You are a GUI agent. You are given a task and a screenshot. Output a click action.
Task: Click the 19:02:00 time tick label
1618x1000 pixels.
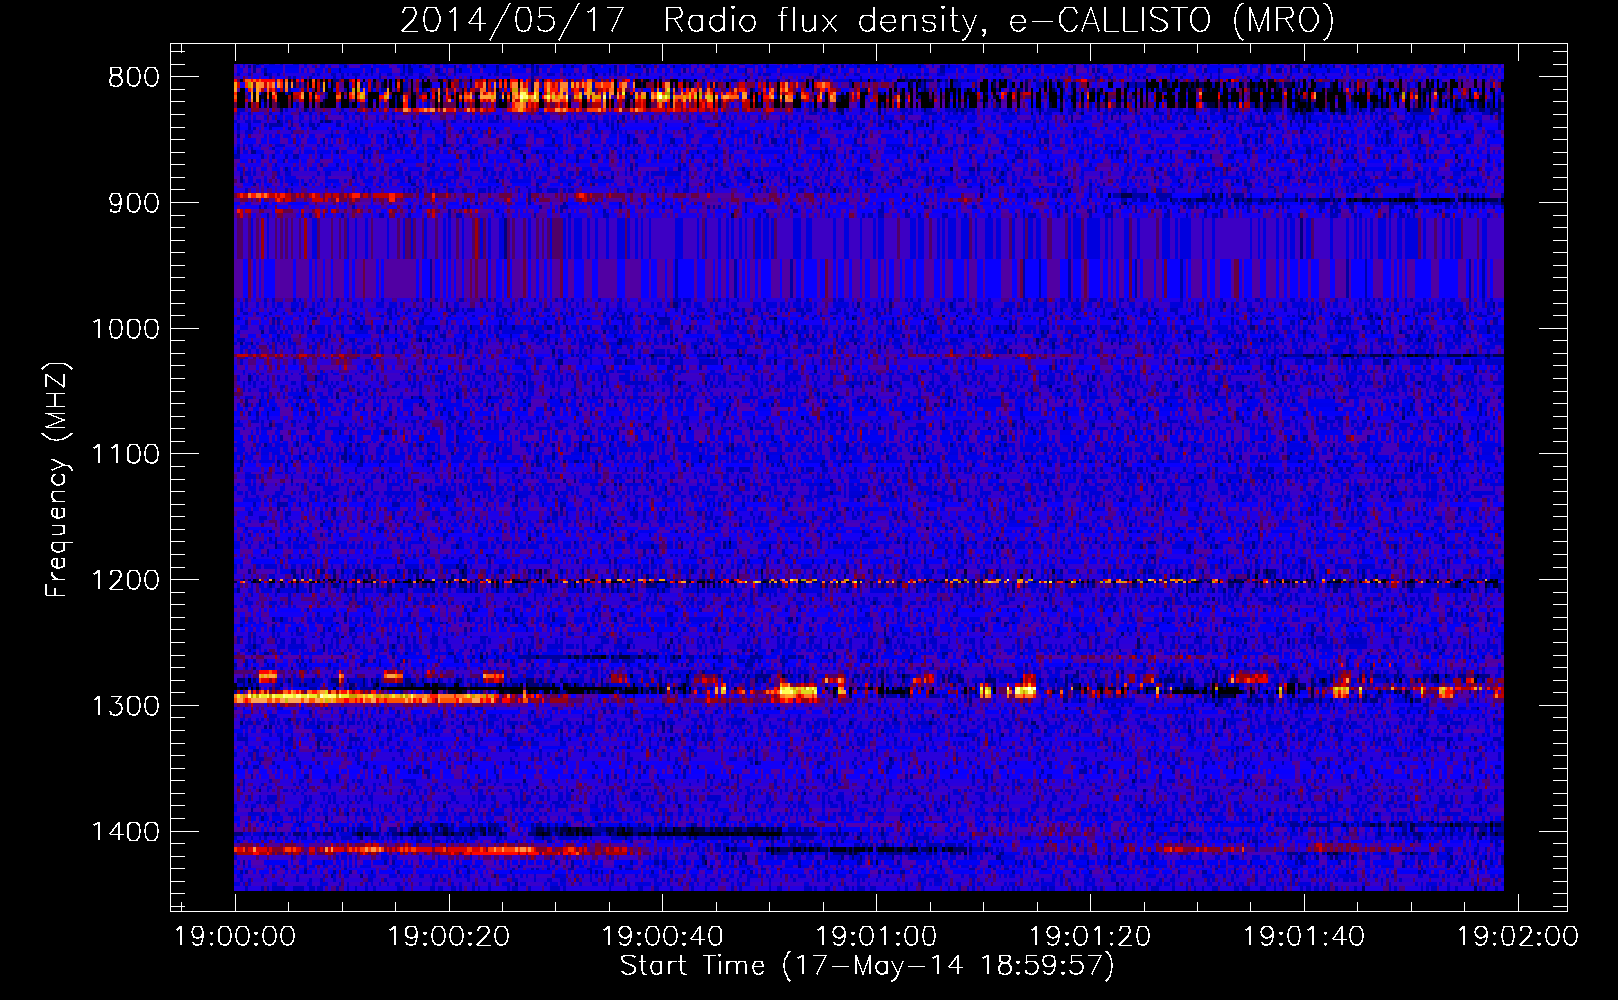(x=1518, y=937)
